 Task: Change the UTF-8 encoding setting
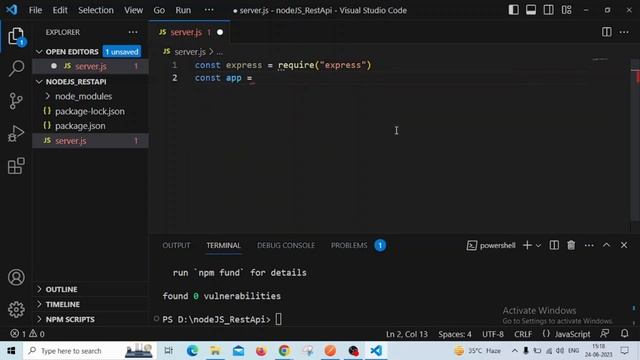pyautogui.click(x=493, y=334)
